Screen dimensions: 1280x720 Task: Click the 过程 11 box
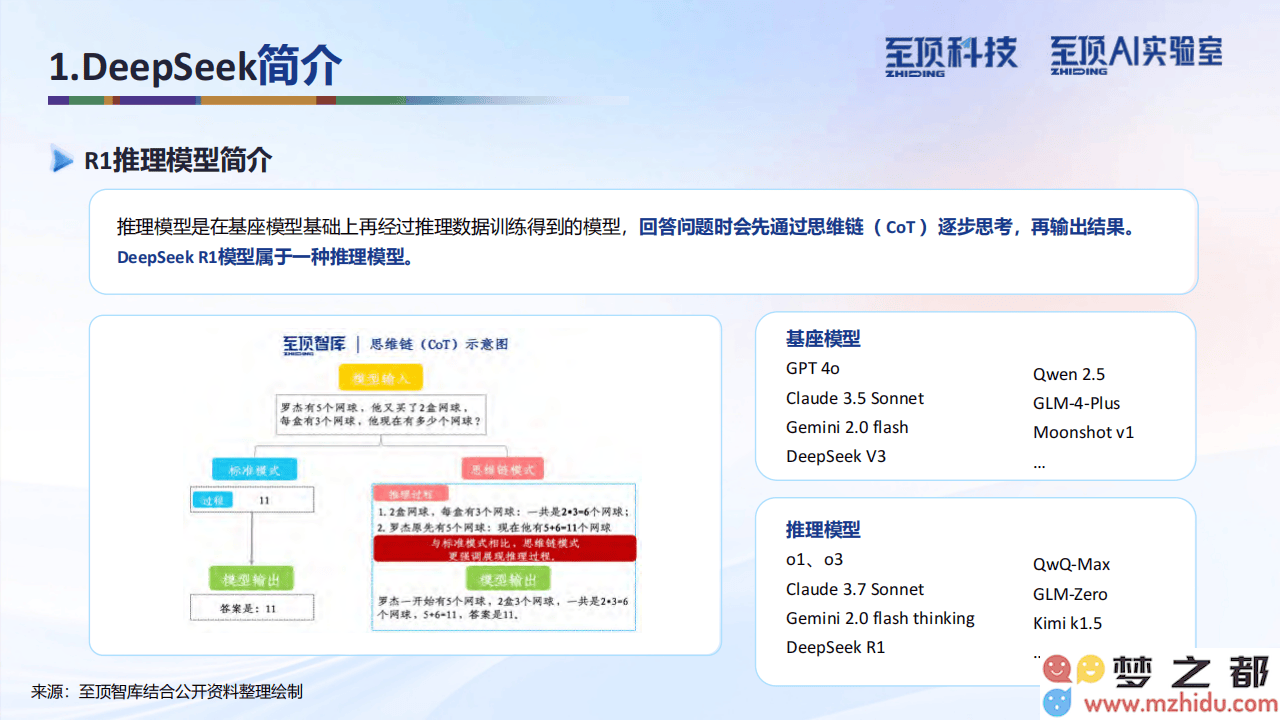point(252,499)
